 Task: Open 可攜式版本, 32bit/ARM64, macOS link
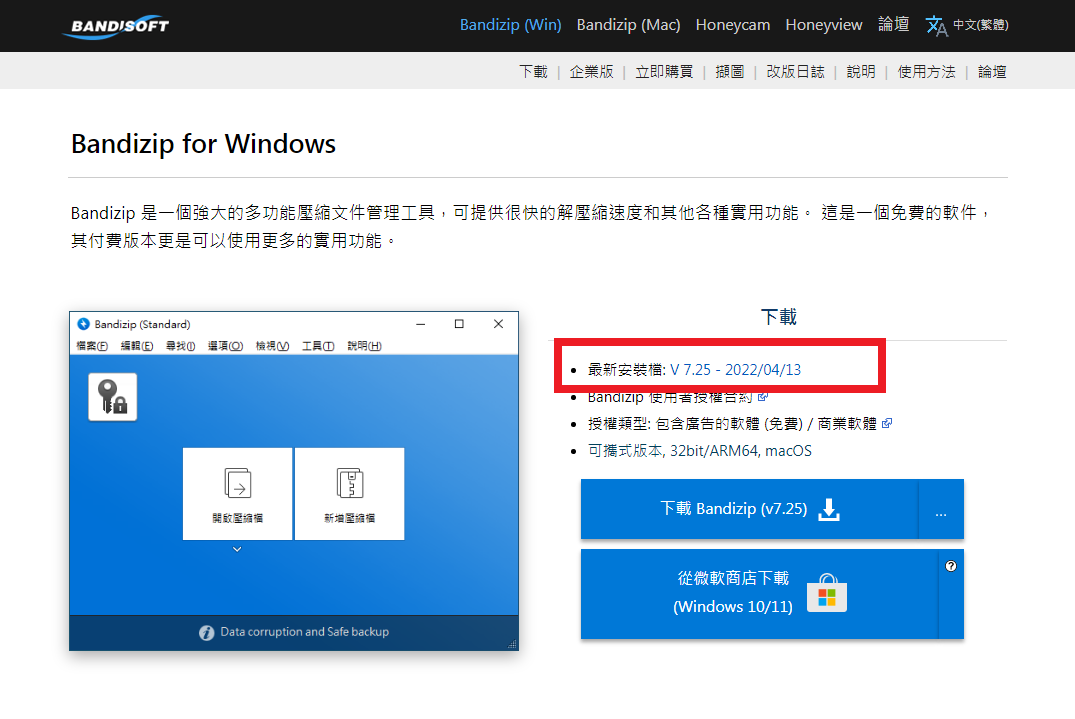click(700, 451)
